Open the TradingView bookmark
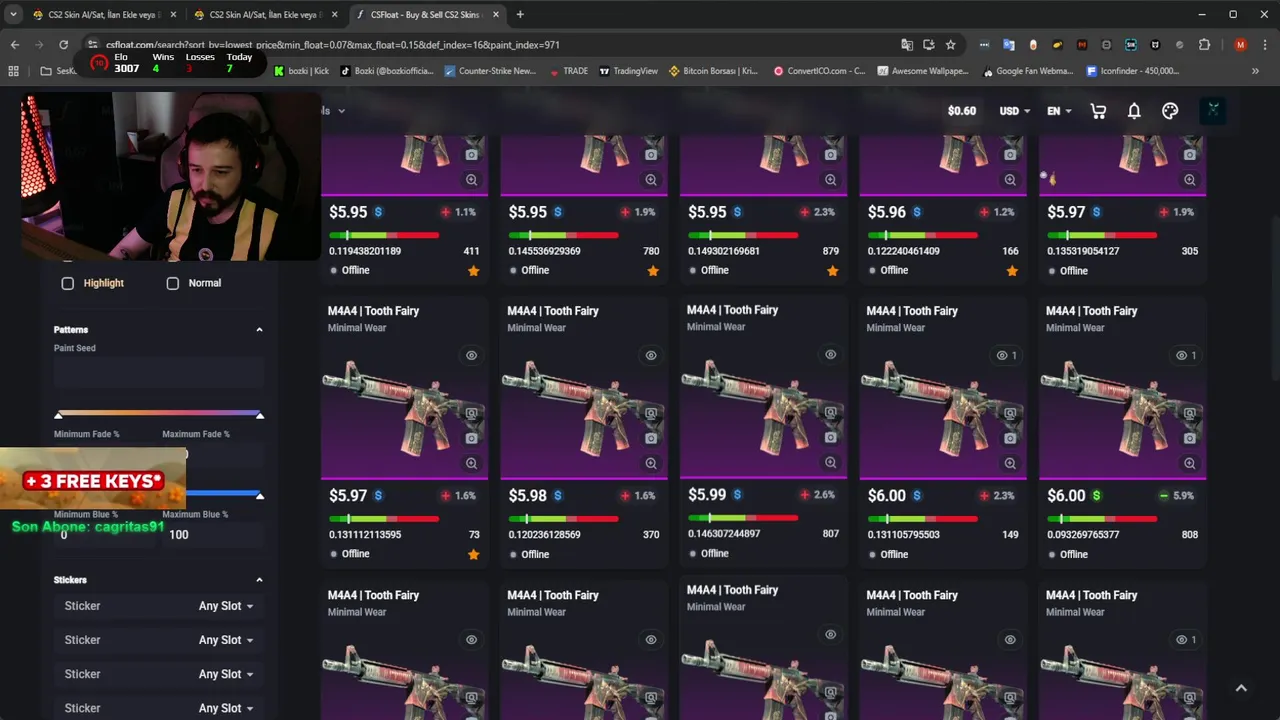This screenshot has height=720, width=1280. tap(628, 71)
